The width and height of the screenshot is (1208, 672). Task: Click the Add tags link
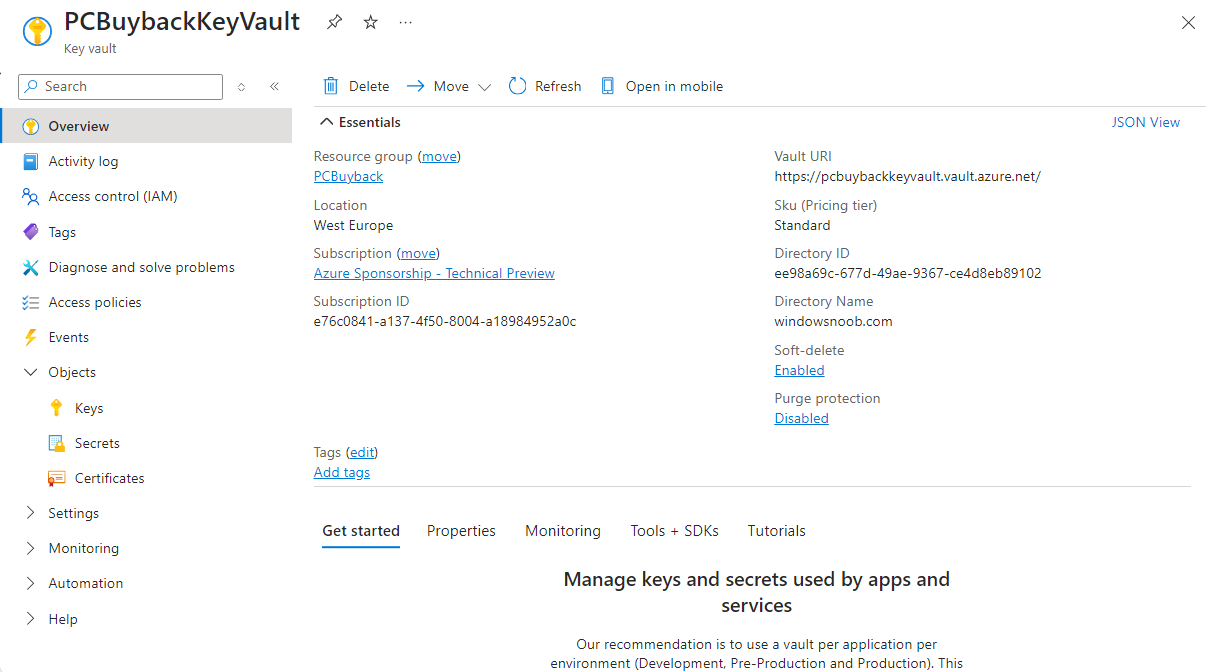342,472
